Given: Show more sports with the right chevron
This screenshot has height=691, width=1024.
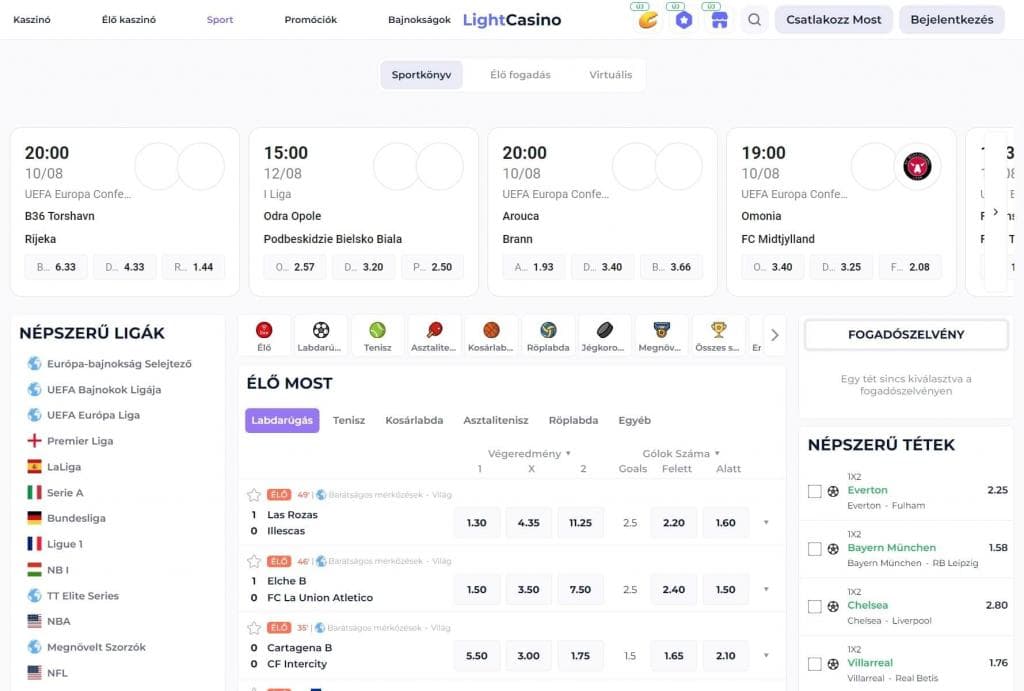Looking at the screenshot, I should pyautogui.click(x=775, y=335).
